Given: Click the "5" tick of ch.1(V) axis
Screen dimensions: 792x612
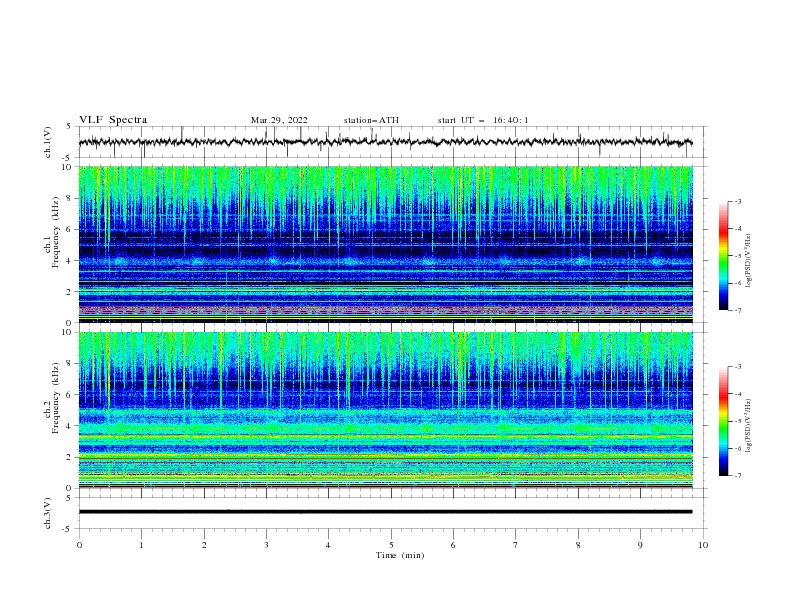Looking at the screenshot, I should [x=70, y=126].
